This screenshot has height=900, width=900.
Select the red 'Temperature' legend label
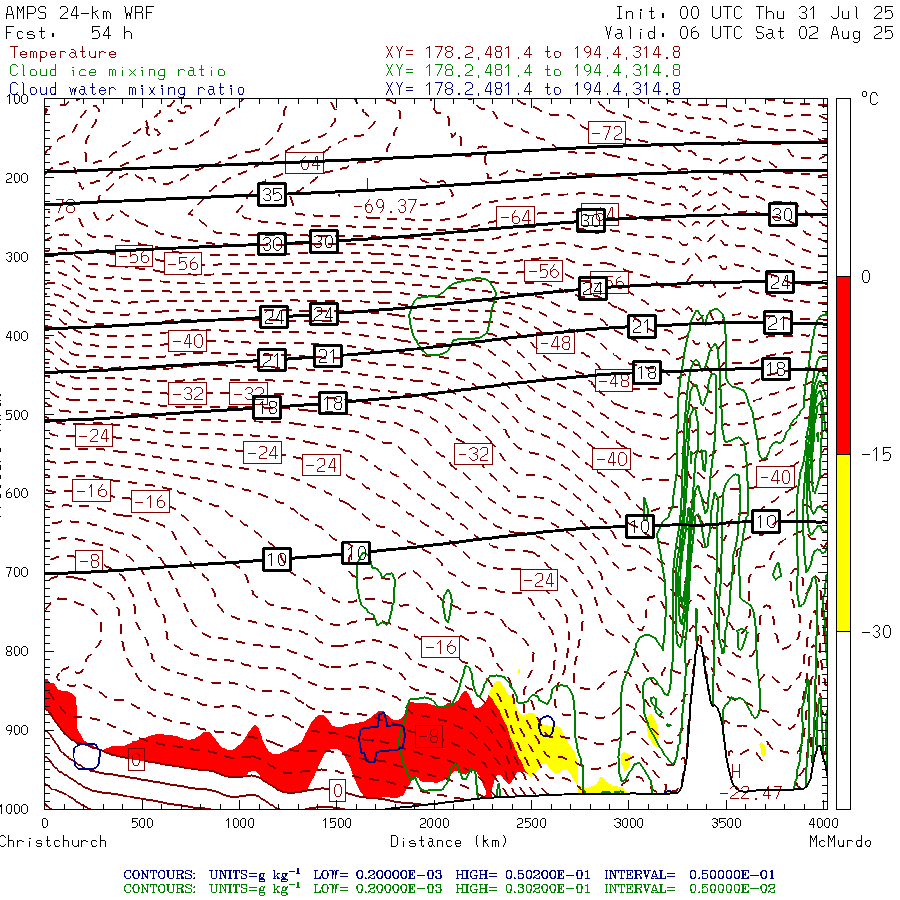[63, 53]
